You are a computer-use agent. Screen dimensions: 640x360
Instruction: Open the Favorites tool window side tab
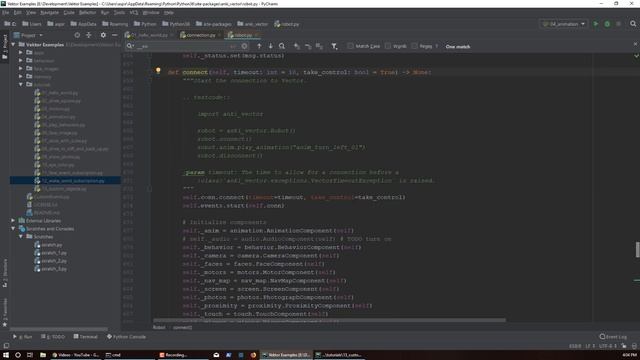click(5, 312)
